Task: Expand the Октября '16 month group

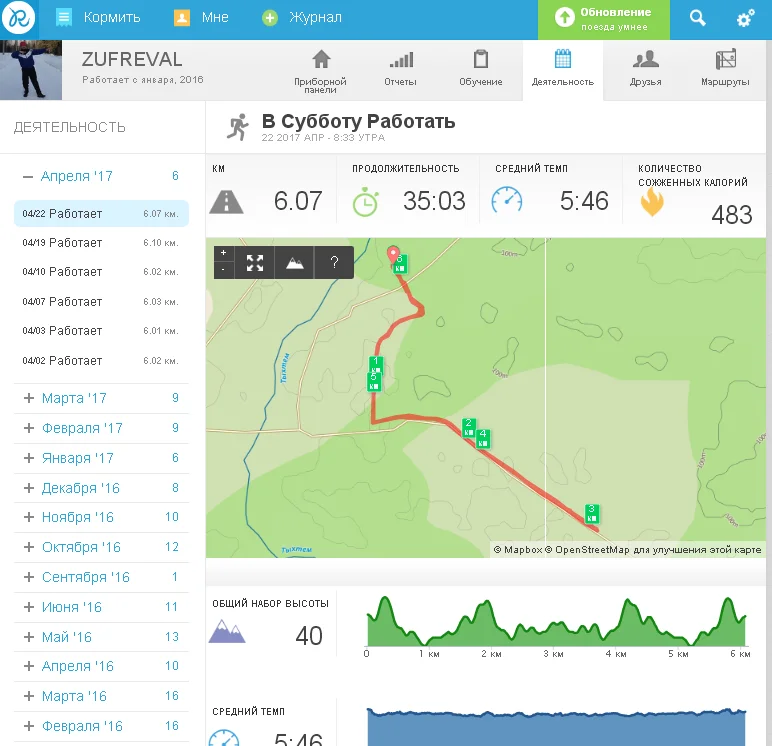Action: pos(101,547)
